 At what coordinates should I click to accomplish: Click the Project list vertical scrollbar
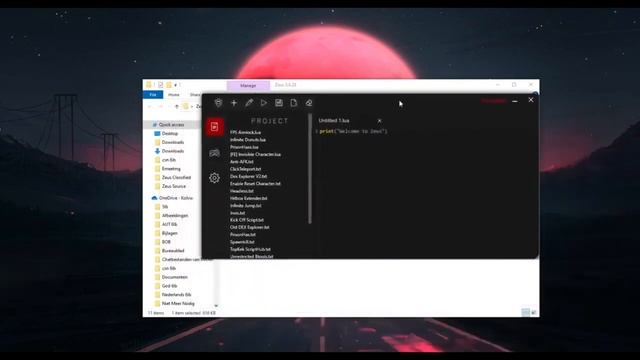point(310,169)
